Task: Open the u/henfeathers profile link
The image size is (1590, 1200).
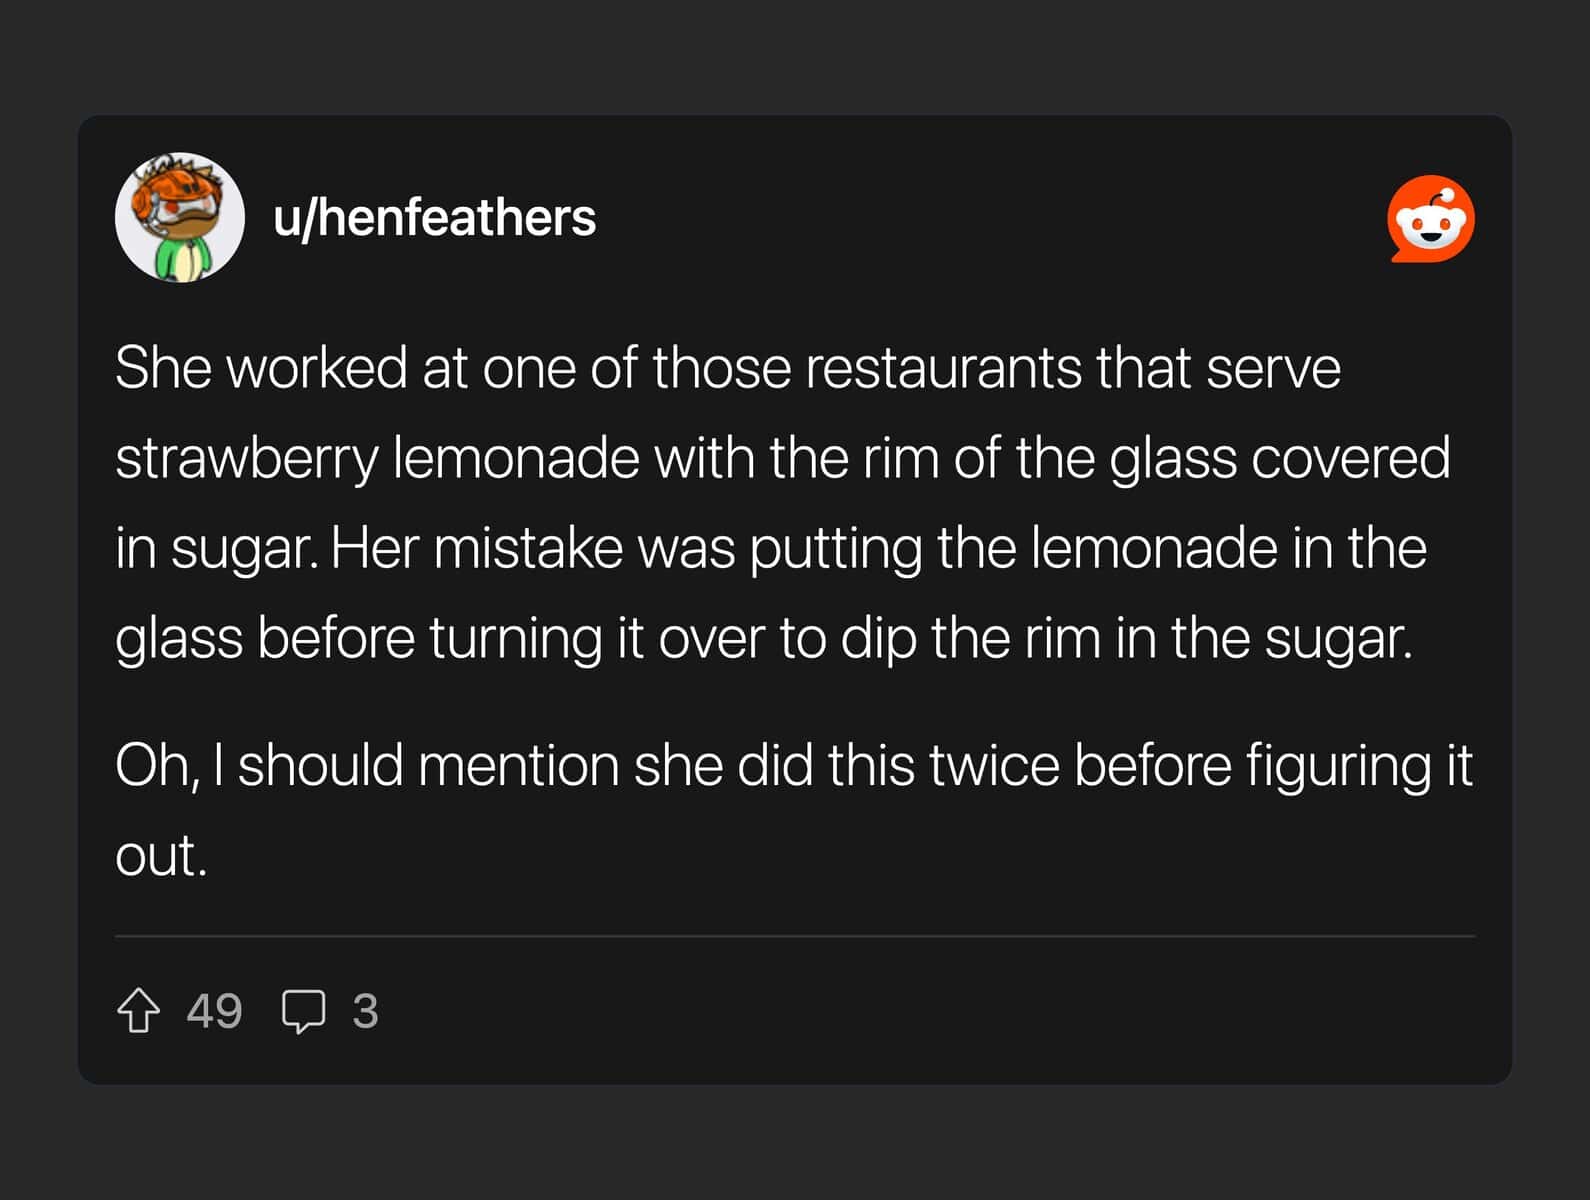Action: point(434,218)
